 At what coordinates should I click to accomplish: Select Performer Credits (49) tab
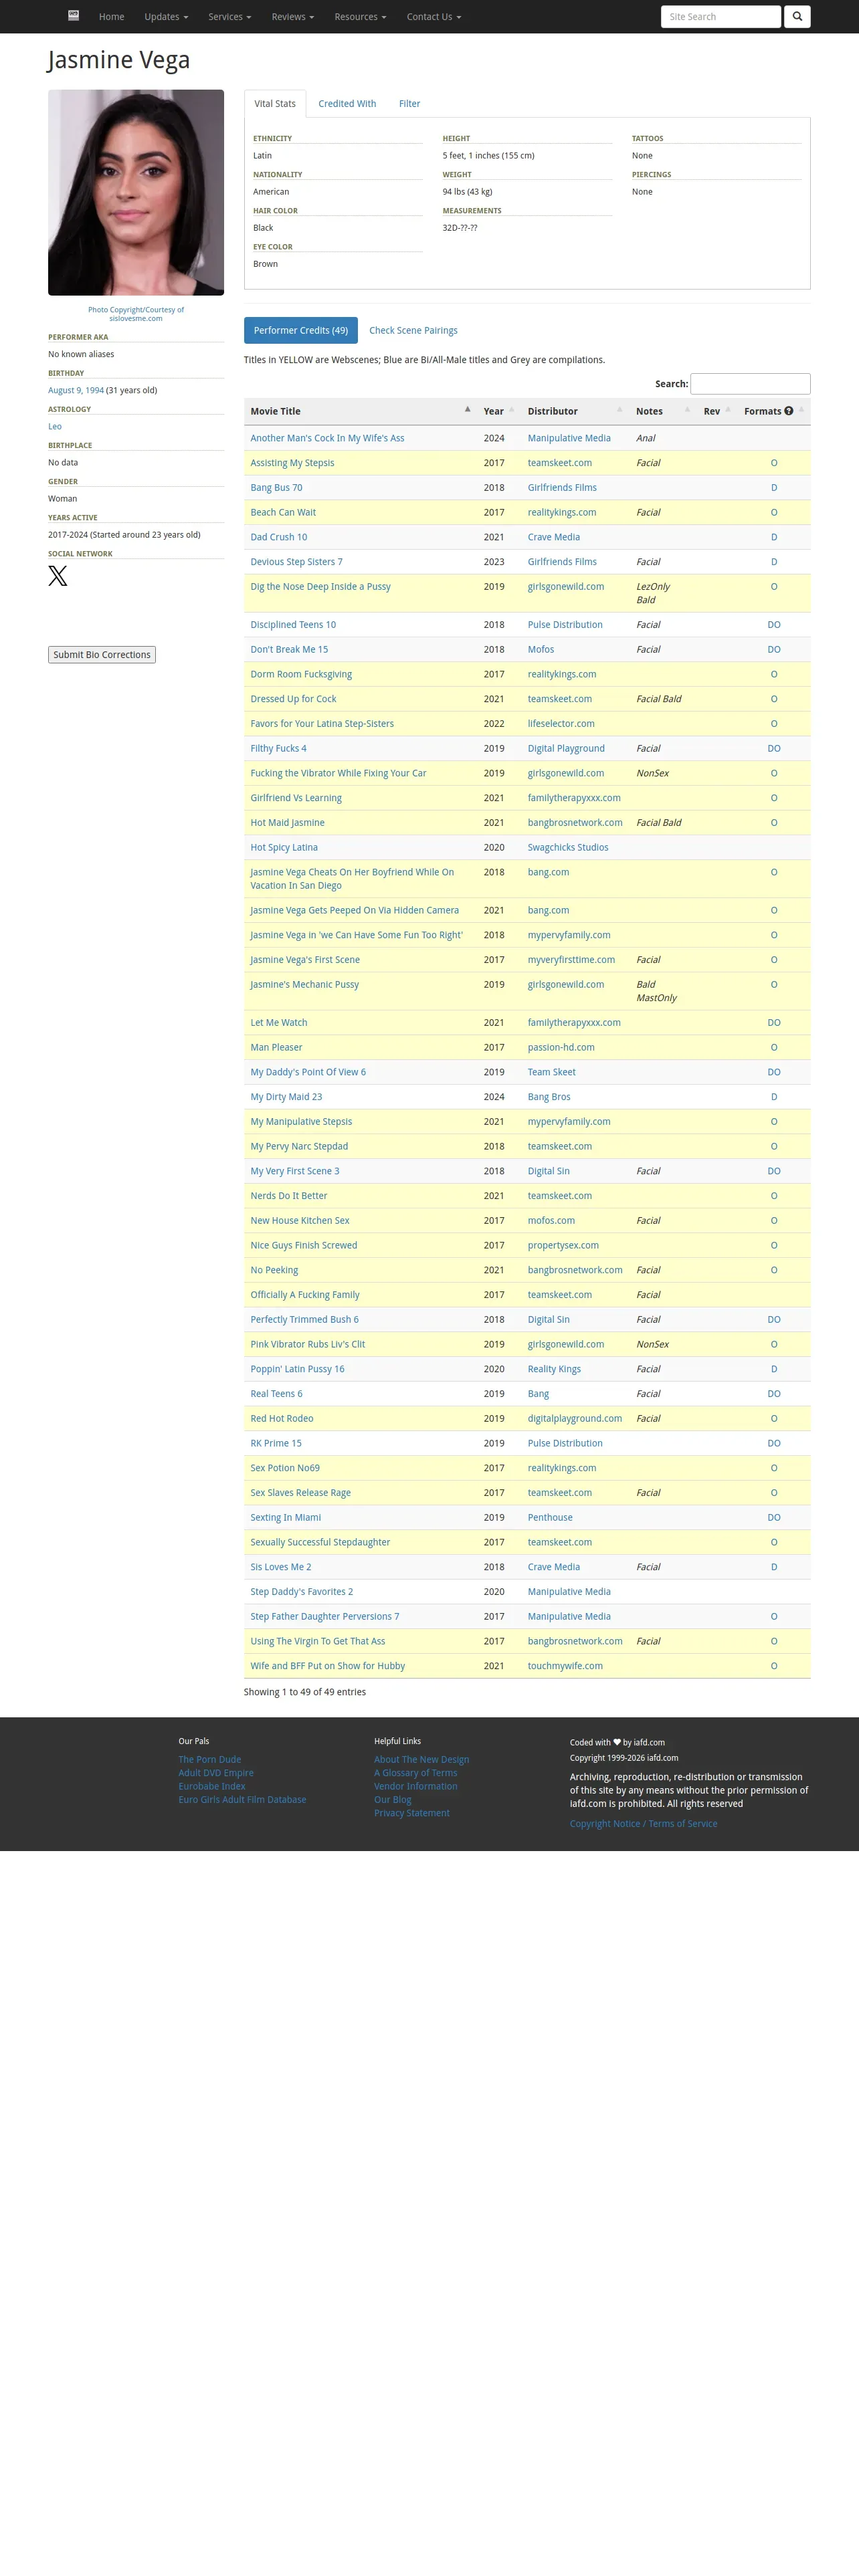[301, 330]
